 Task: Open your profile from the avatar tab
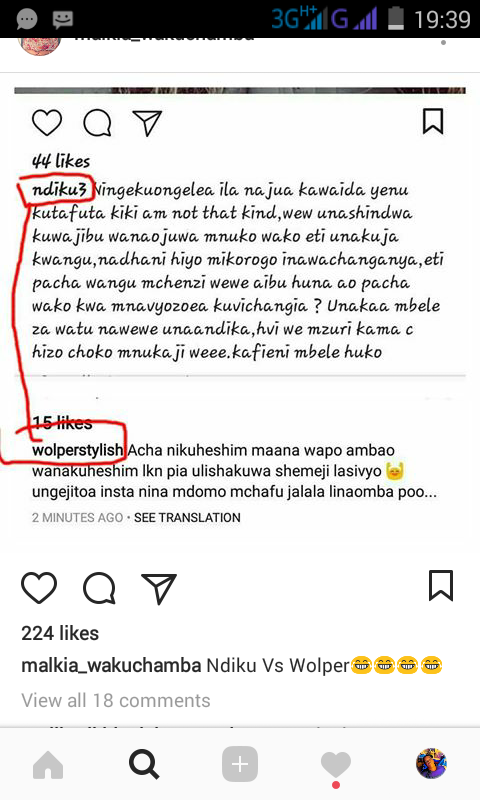pos(432,764)
